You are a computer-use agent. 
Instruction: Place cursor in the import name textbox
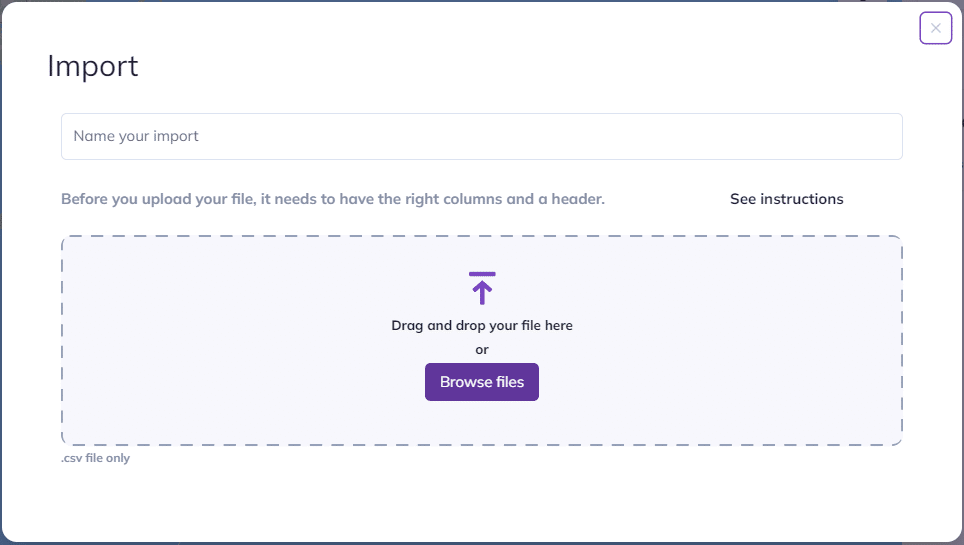(x=481, y=137)
